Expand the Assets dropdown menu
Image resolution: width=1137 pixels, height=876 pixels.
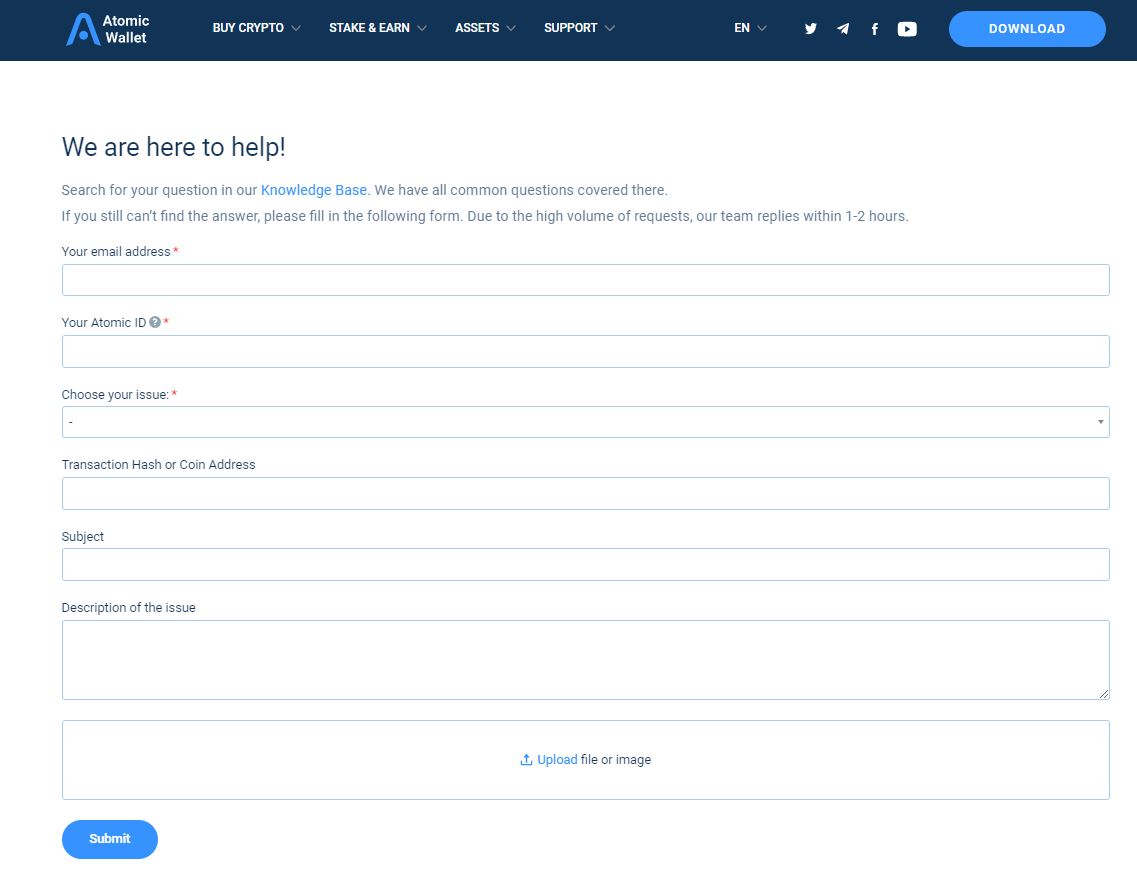click(485, 28)
